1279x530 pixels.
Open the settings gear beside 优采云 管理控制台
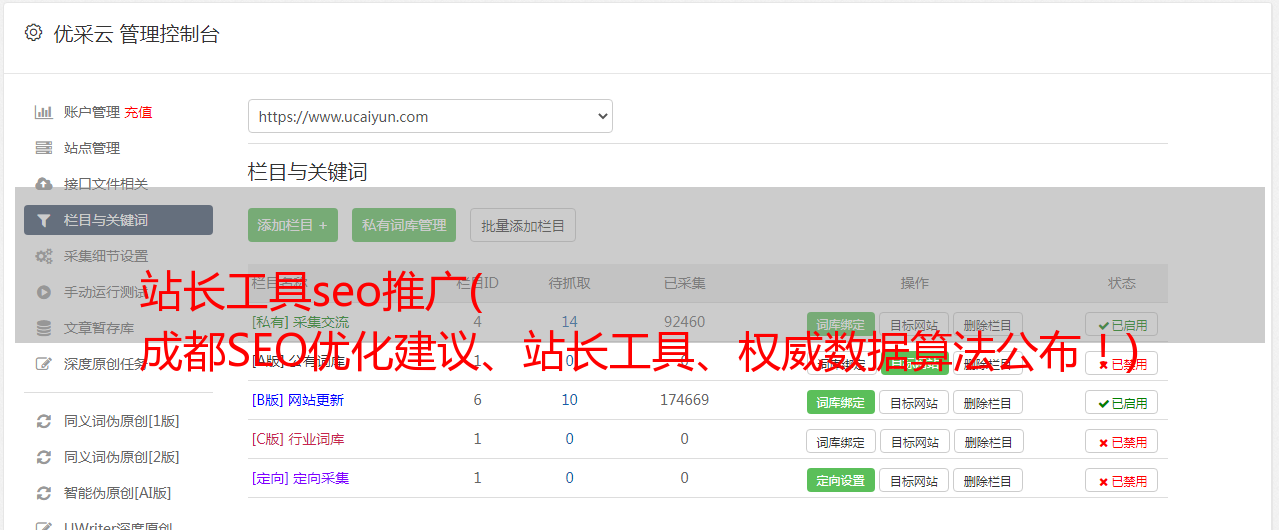[x=33, y=33]
